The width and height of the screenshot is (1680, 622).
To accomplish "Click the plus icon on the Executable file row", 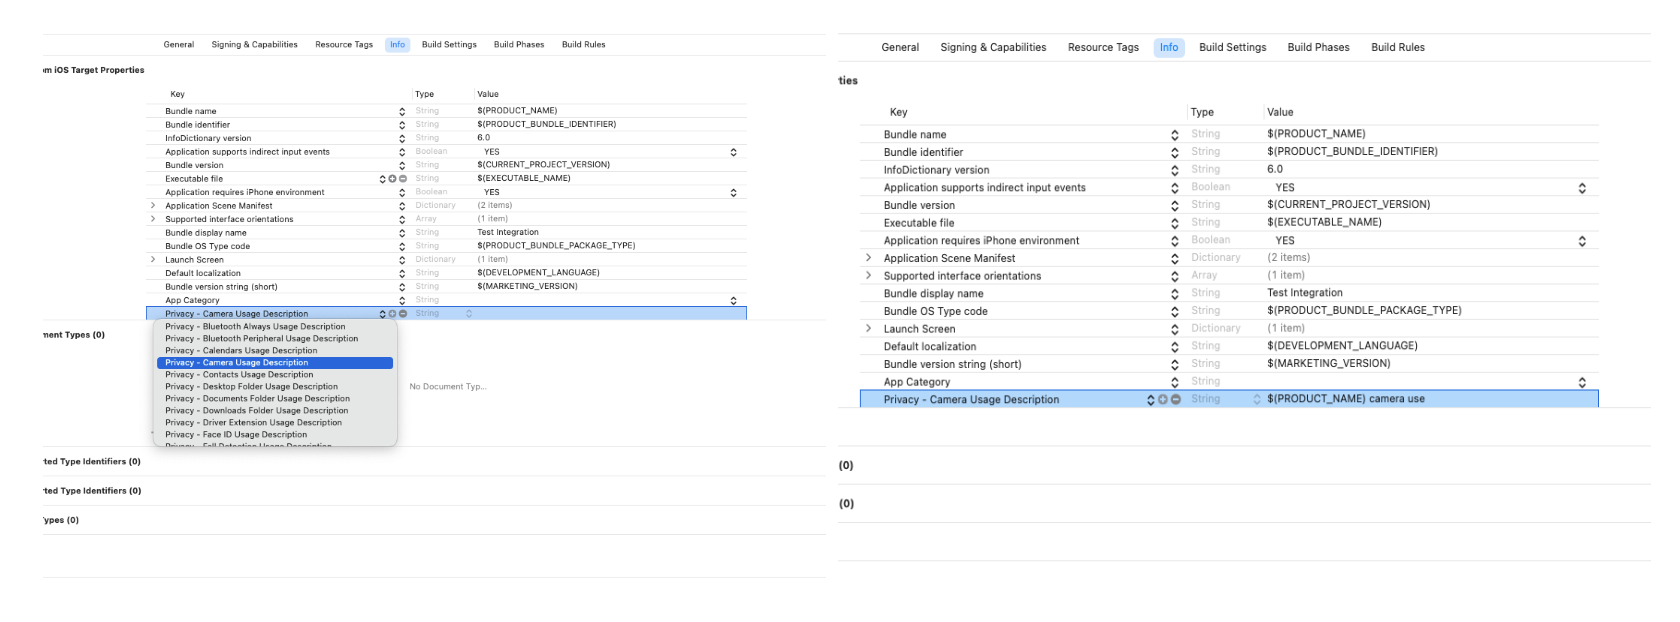I will [x=392, y=179].
